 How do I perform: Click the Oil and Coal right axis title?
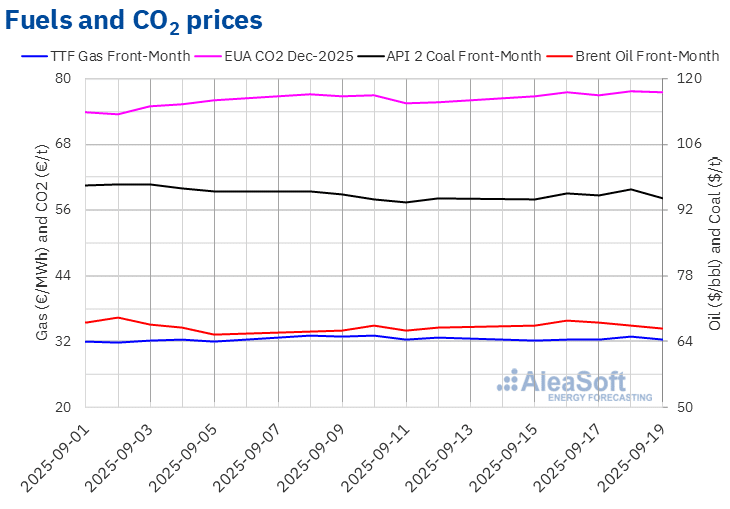coord(715,244)
